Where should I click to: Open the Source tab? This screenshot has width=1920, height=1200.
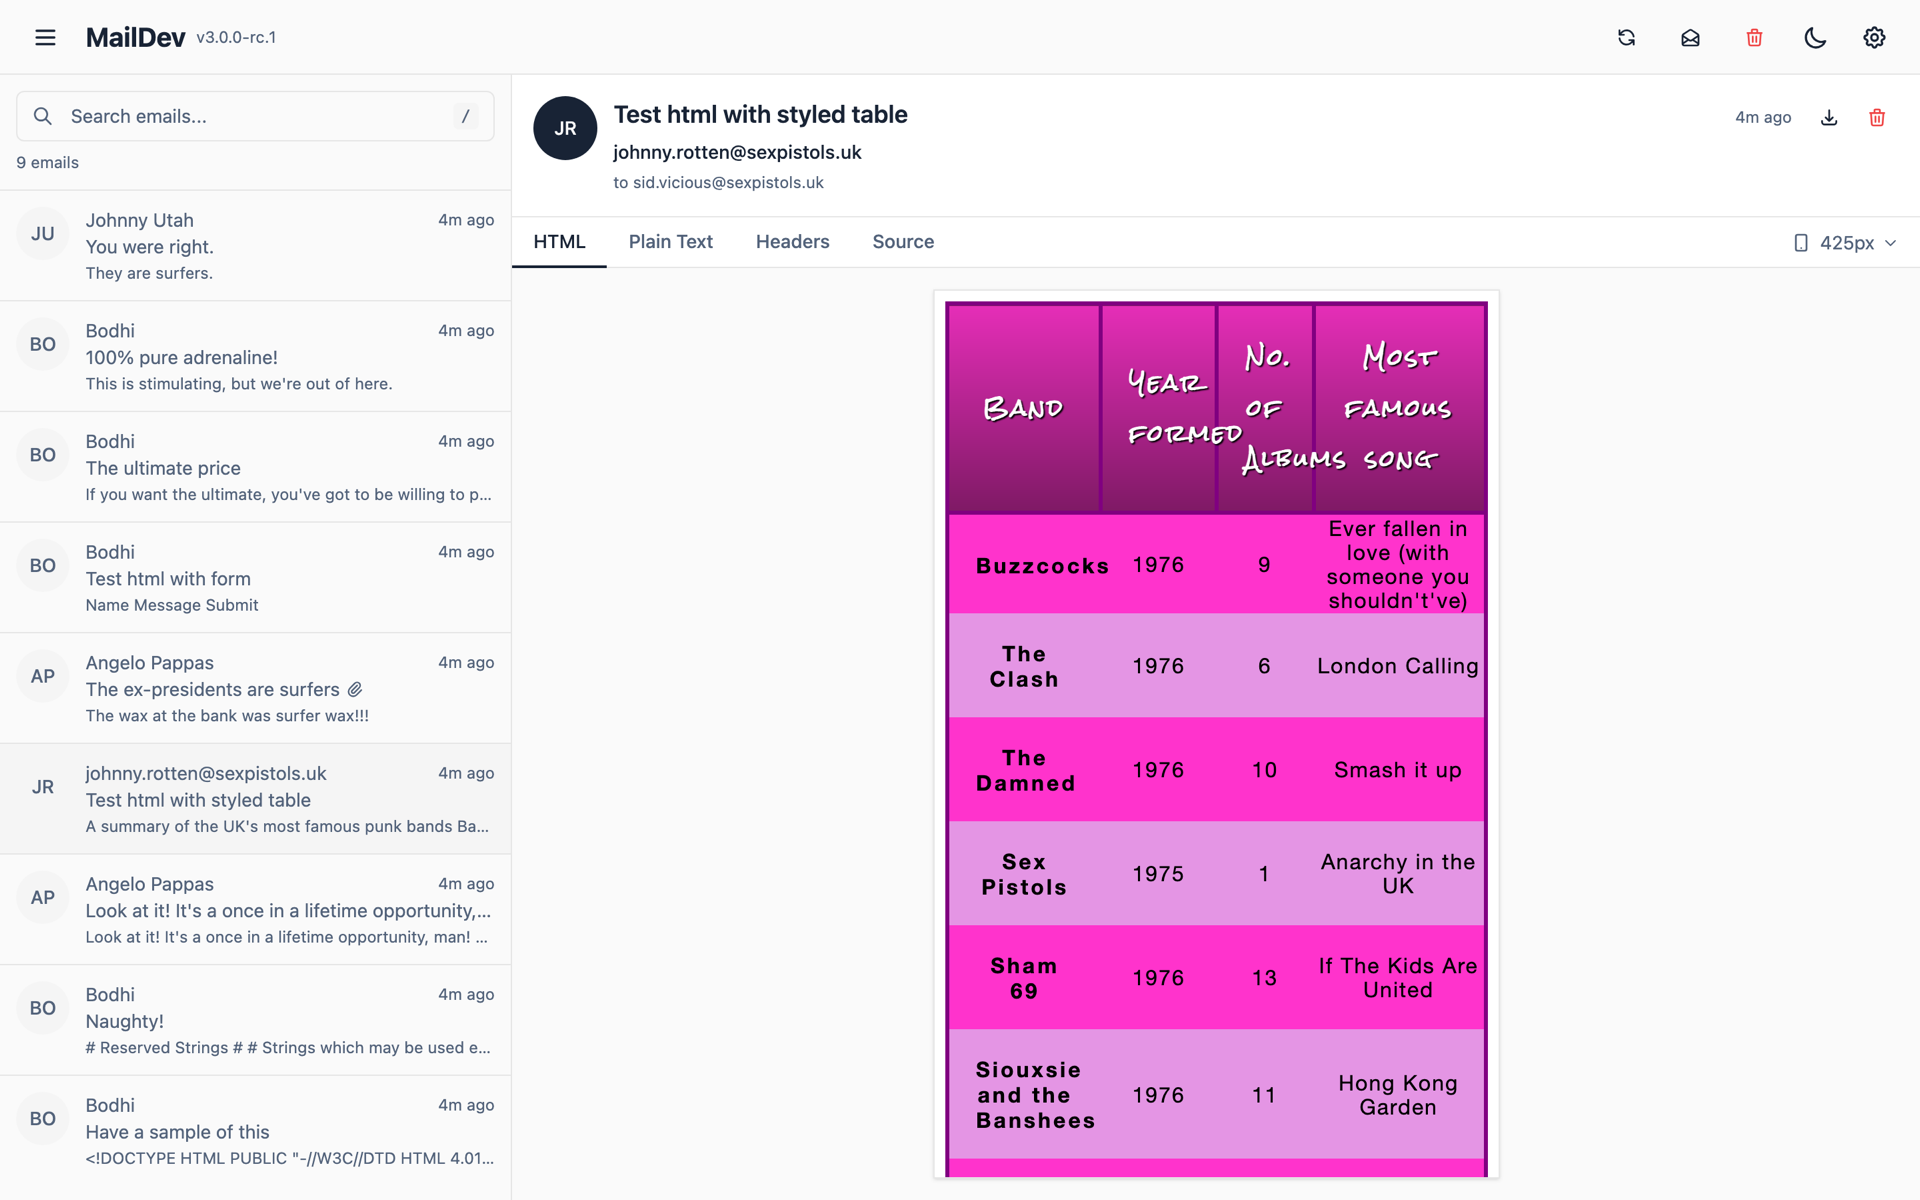pyautogui.click(x=903, y=241)
